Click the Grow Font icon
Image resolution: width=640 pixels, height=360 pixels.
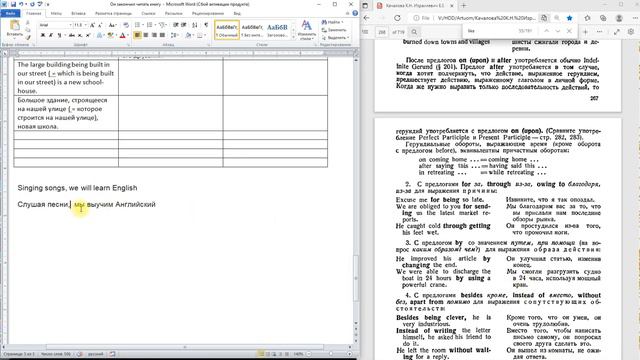click(x=92, y=25)
